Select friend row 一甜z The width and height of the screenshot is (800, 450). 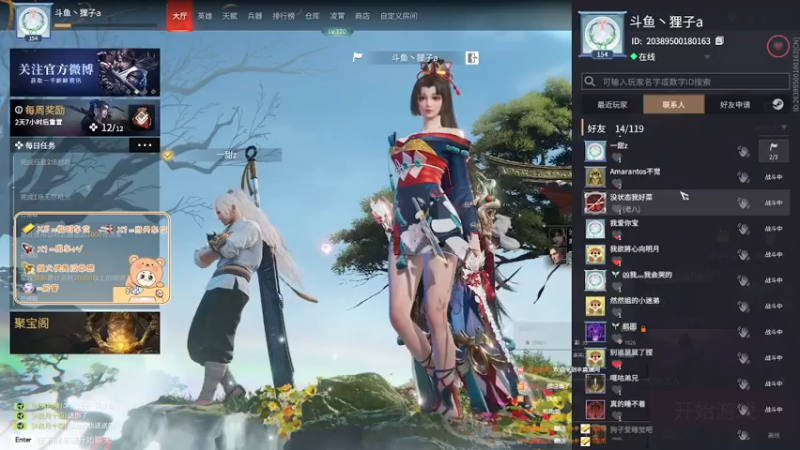coord(686,151)
